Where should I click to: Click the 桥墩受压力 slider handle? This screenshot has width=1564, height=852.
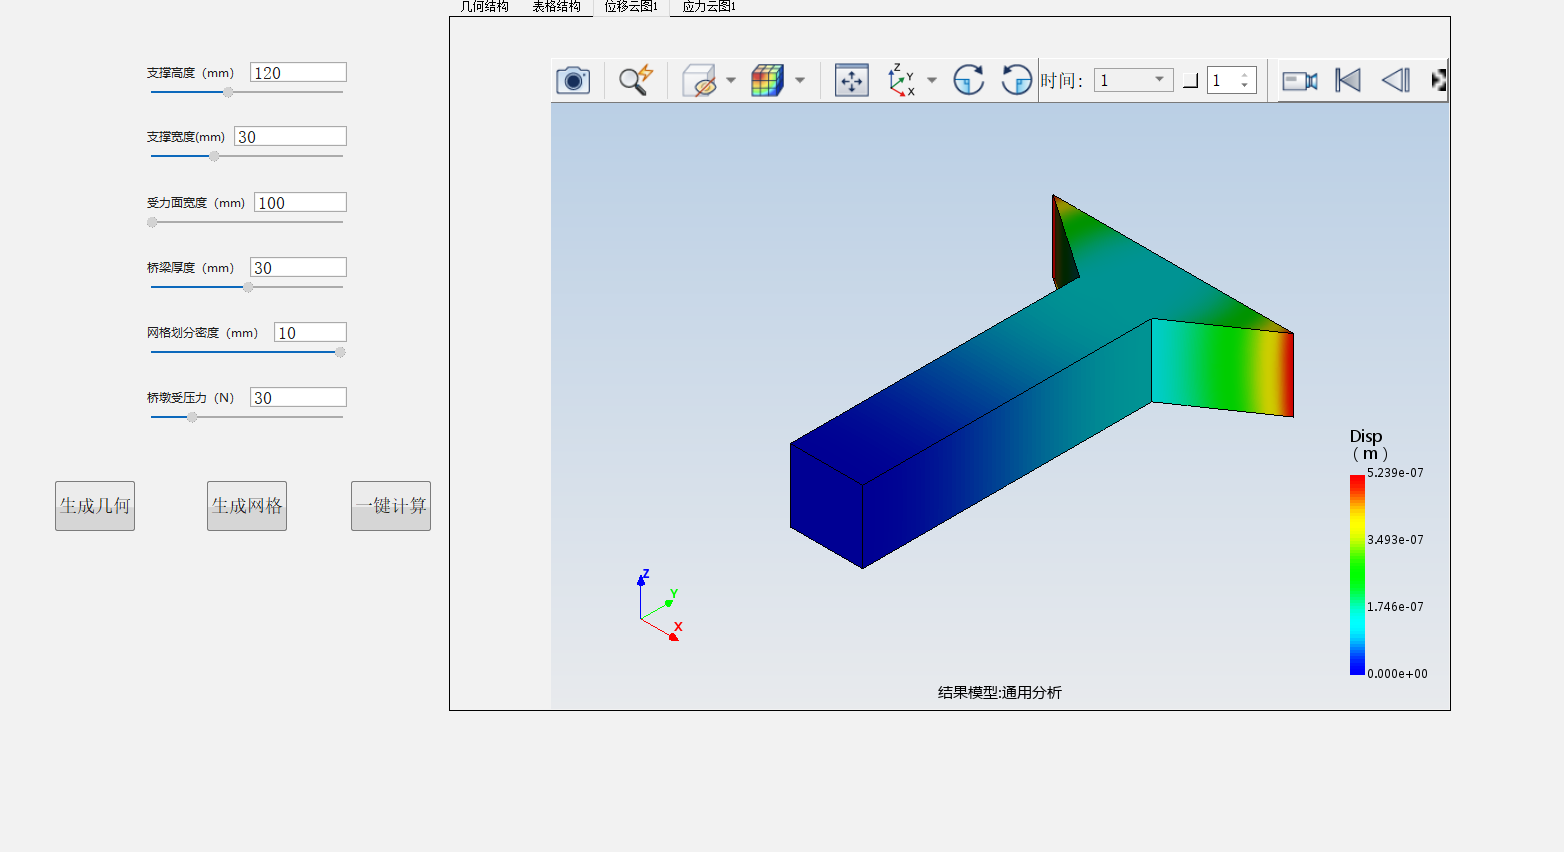pos(192,417)
